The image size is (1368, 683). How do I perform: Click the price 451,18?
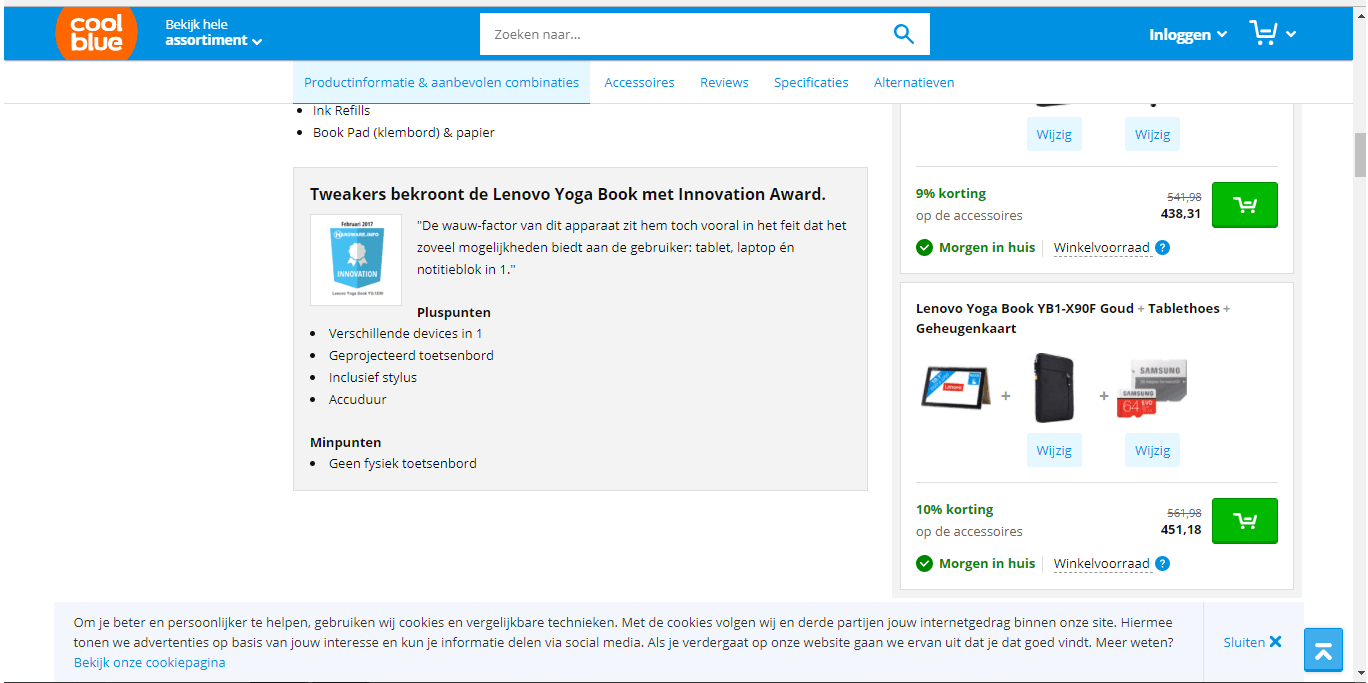[x=1181, y=529]
